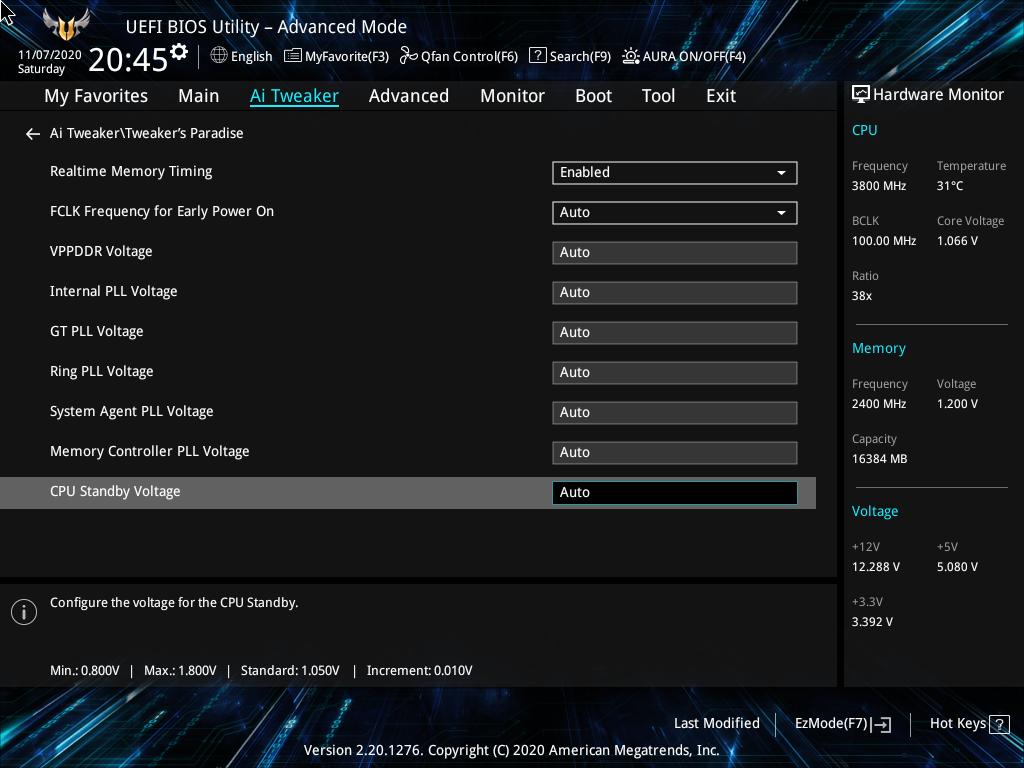This screenshot has width=1024, height=768.
Task: Show the Hot Keys list
Action: pos(969,724)
